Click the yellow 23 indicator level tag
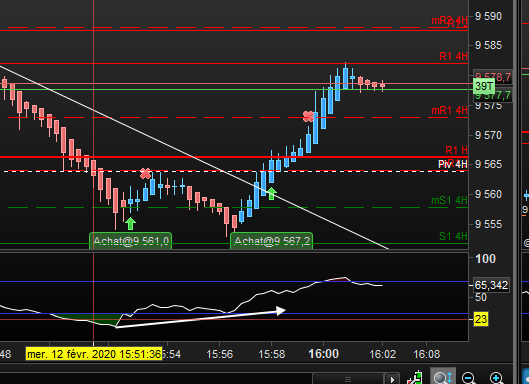The width and height of the screenshot is (529, 384). pyautogui.click(x=481, y=319)
